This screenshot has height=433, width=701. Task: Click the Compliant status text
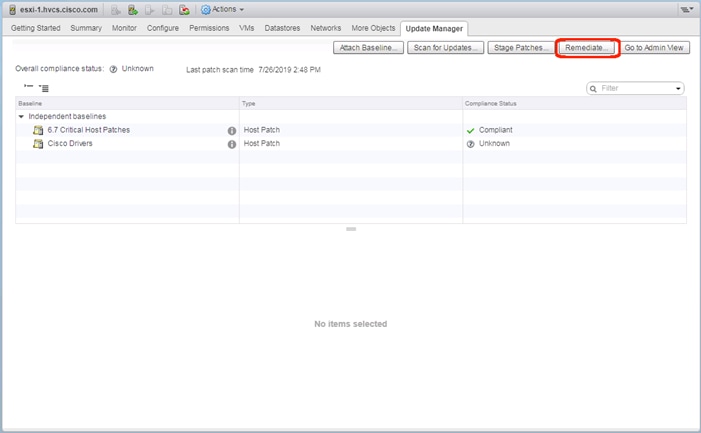point(495,130)
